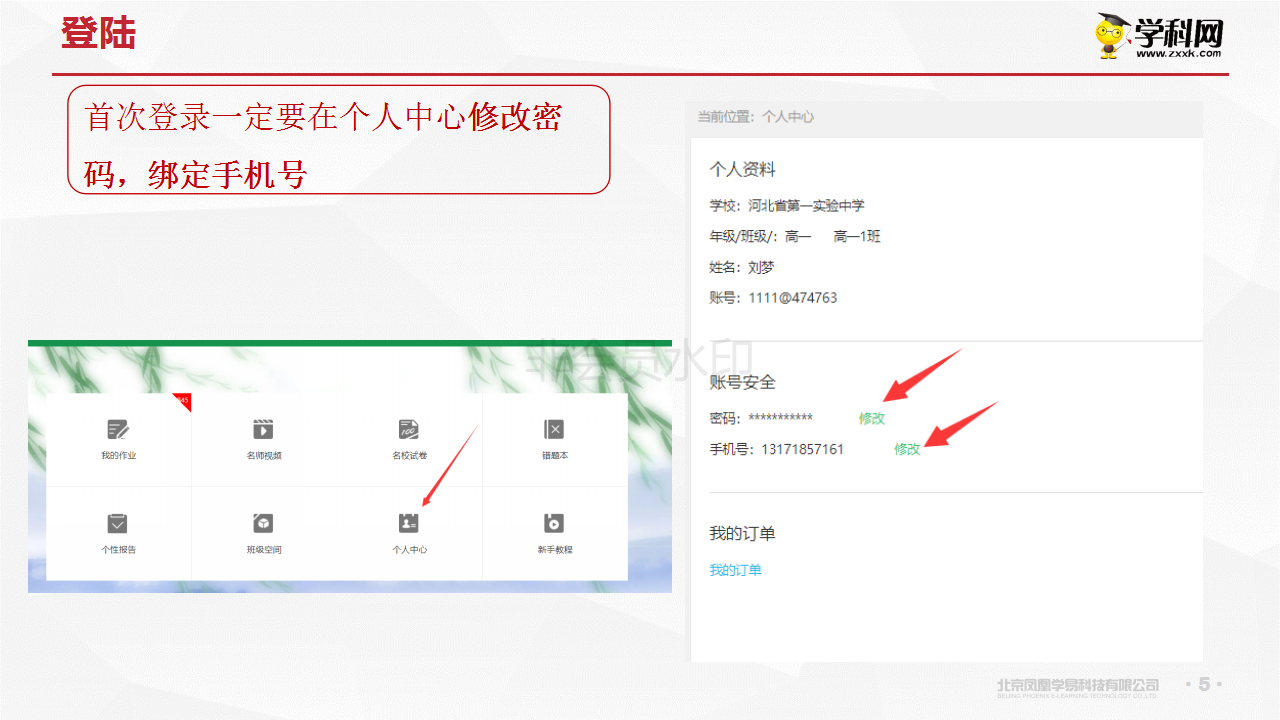Open 错题本 (Mistake Notebook) icon
This screenshot has width=1280, height=720.
[554, 439]
